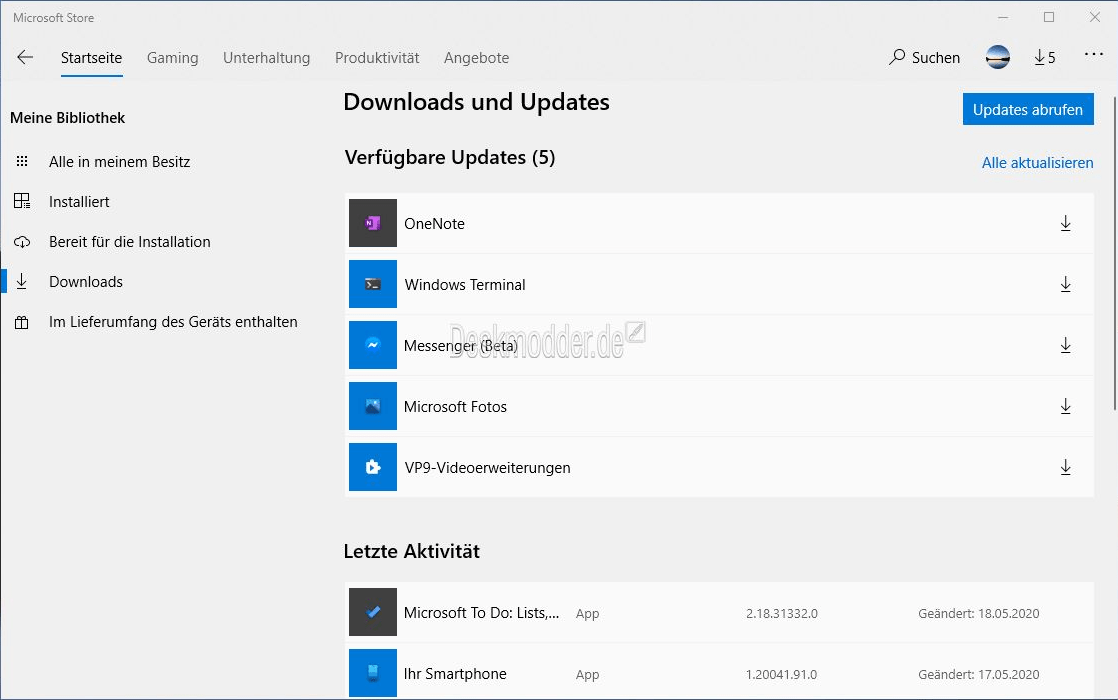1118x700 pixels.
Task: Click the VP9-Videoerweiterungen app icon
Action: (373, 467)
